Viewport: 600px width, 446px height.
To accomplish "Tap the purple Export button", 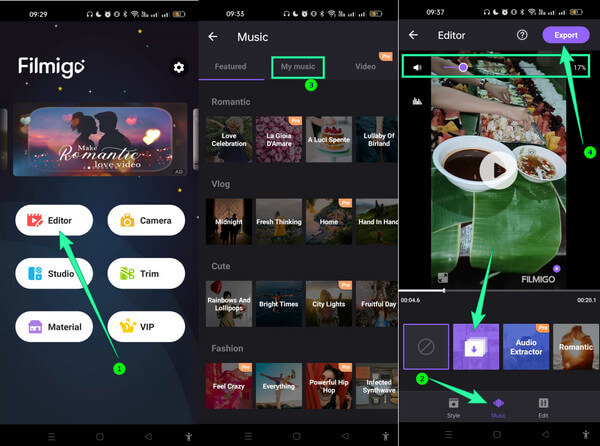I will click(566, 35).
